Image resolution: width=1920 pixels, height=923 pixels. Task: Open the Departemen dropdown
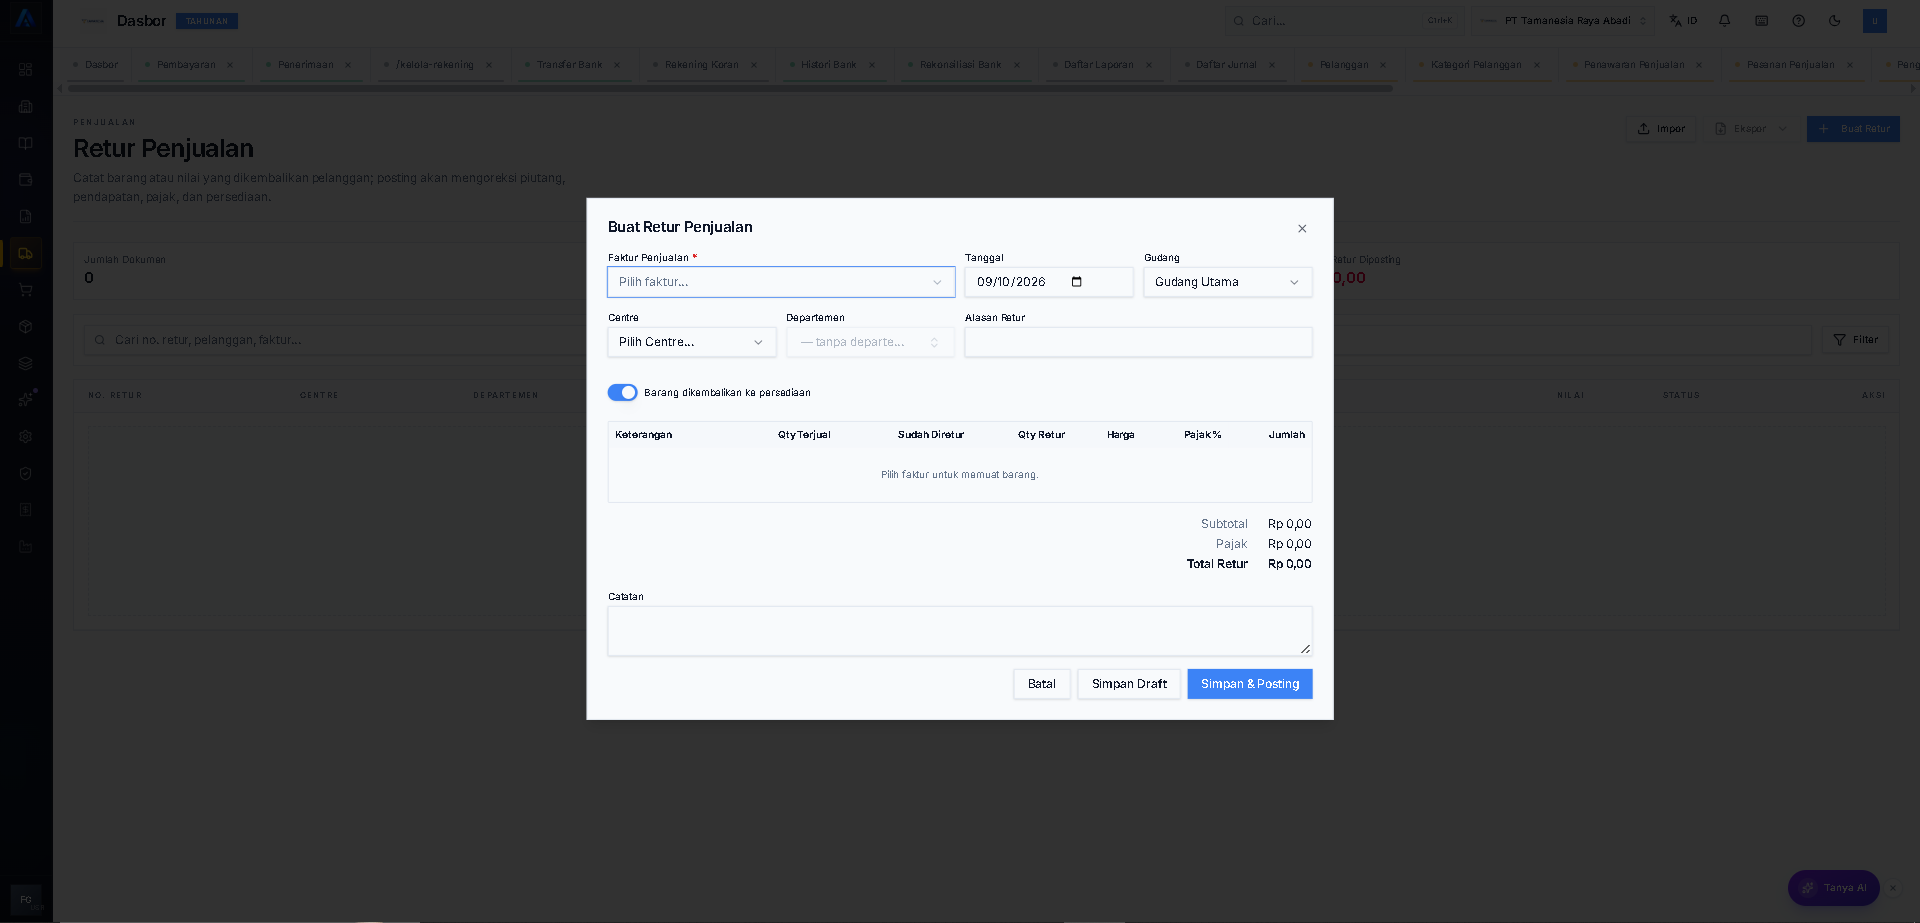pyautogui.click(x=870, y=342)
